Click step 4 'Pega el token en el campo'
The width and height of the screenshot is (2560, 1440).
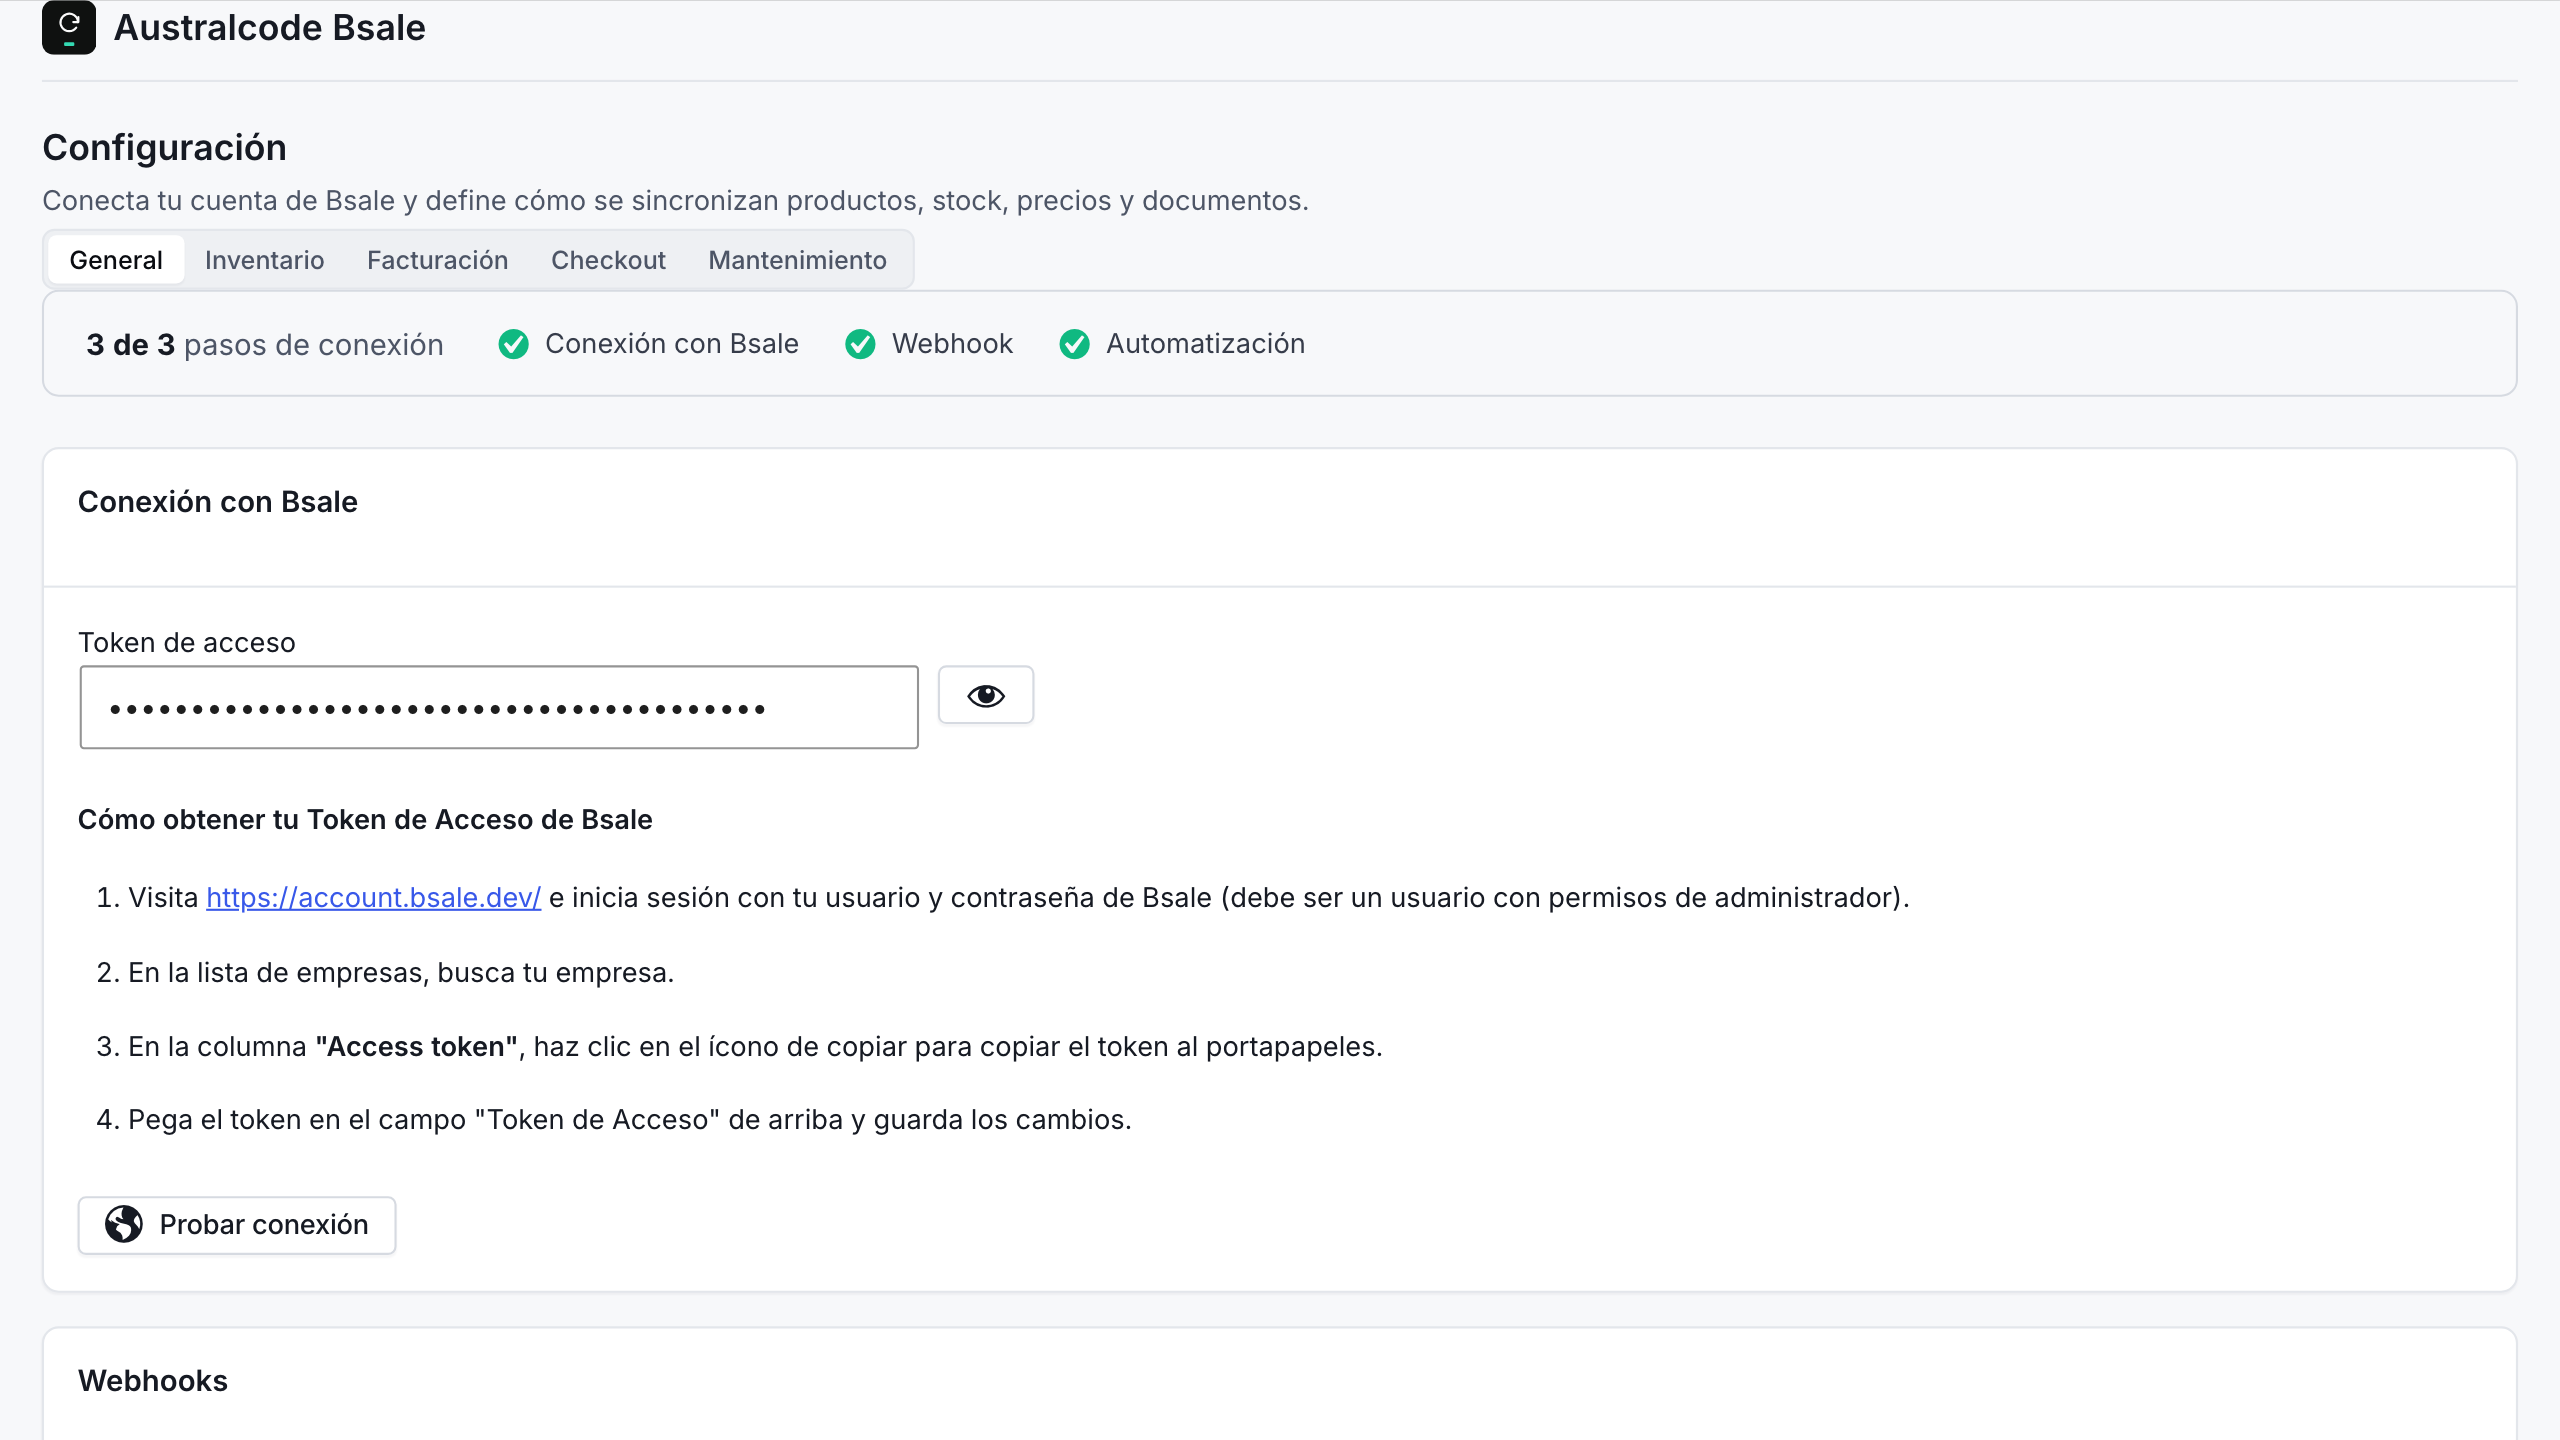point(630,1119)
